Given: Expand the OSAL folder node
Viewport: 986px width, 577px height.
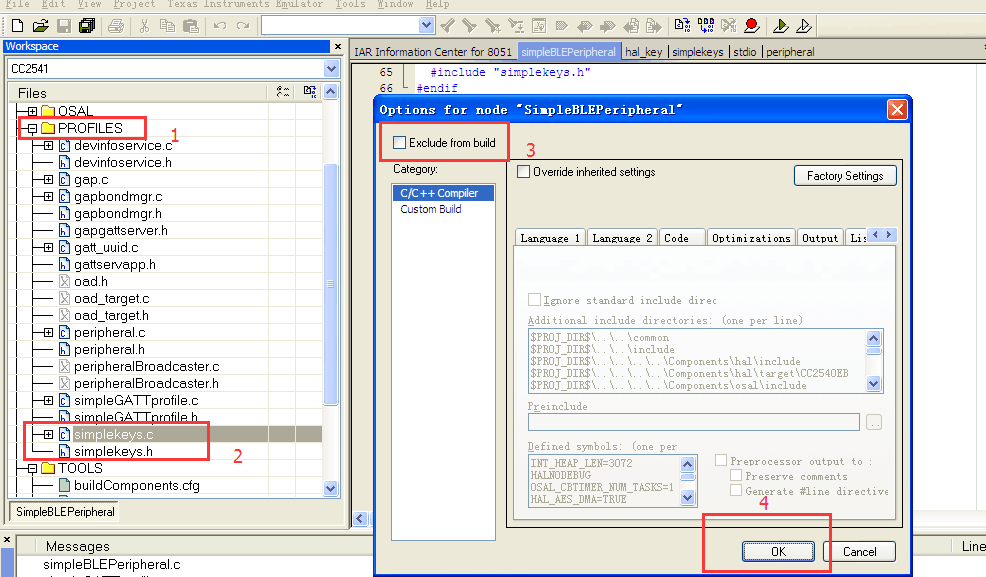Looking at the screenshot, I should tap(32, 111).
